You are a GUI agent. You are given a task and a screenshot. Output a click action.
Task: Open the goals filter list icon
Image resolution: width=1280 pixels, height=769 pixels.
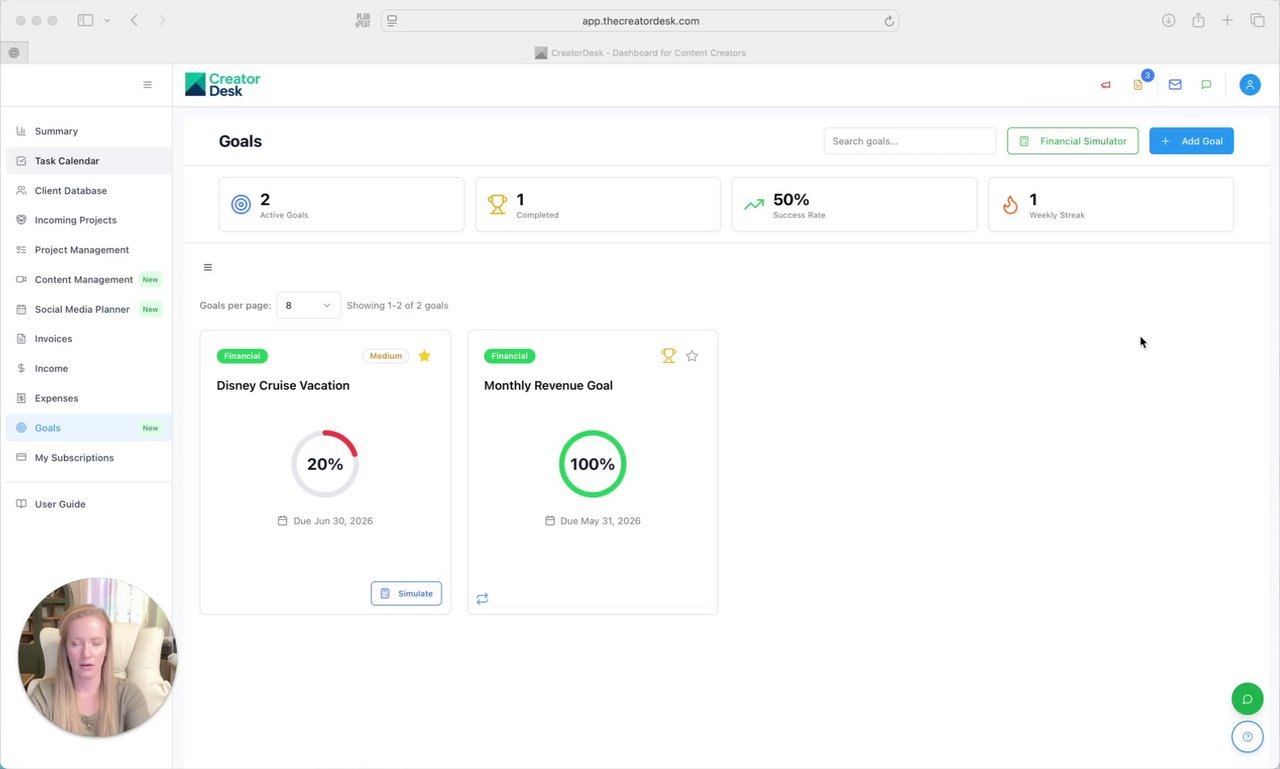coord(208,267)
